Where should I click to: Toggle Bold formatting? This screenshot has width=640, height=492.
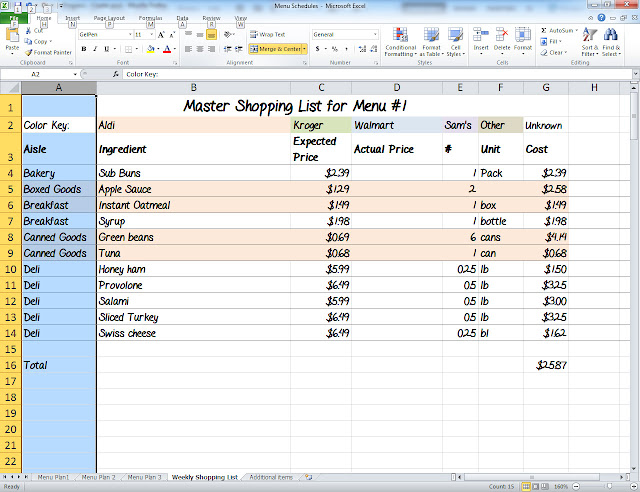(x=84, y=49)
